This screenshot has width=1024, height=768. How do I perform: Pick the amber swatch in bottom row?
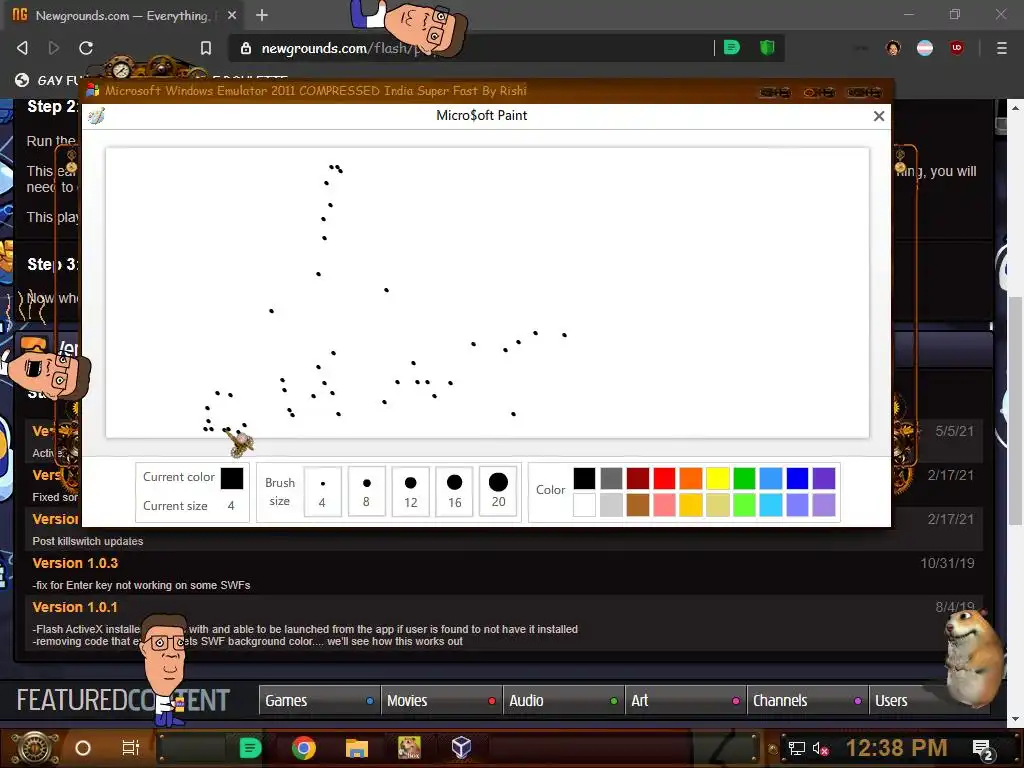click(691, 505)
